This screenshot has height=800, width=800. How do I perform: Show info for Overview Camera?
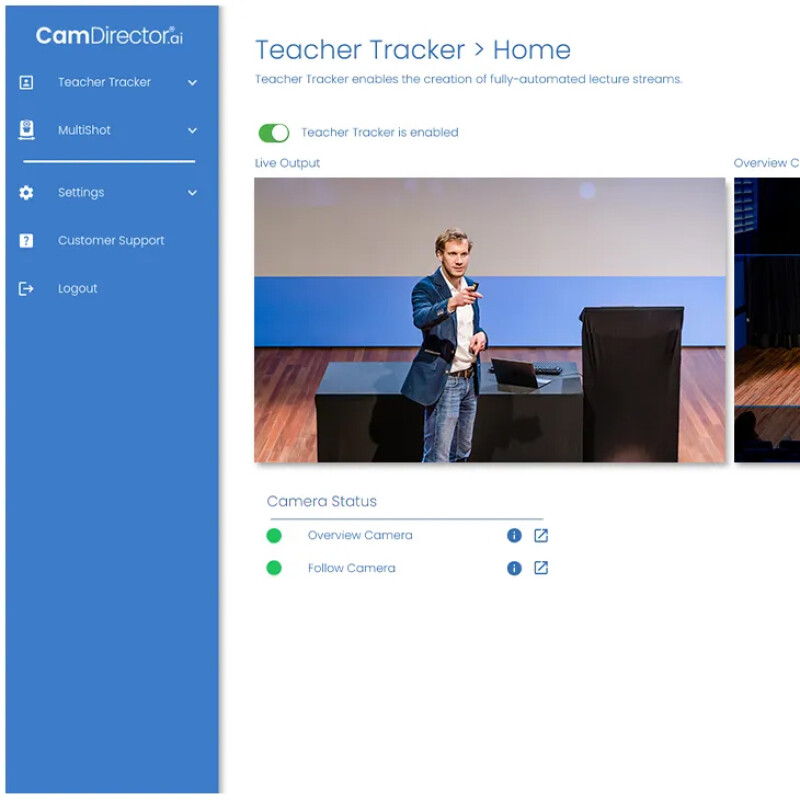coord(514,535)
